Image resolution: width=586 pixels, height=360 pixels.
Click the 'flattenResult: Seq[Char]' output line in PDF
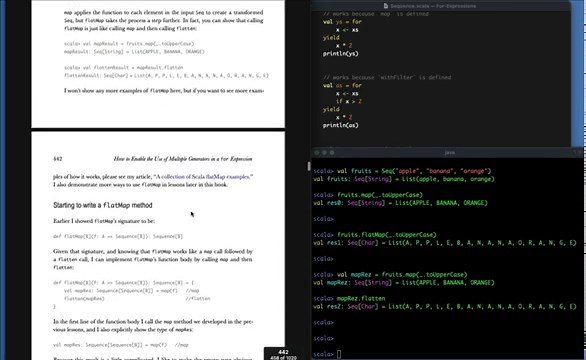click(166, 76)
